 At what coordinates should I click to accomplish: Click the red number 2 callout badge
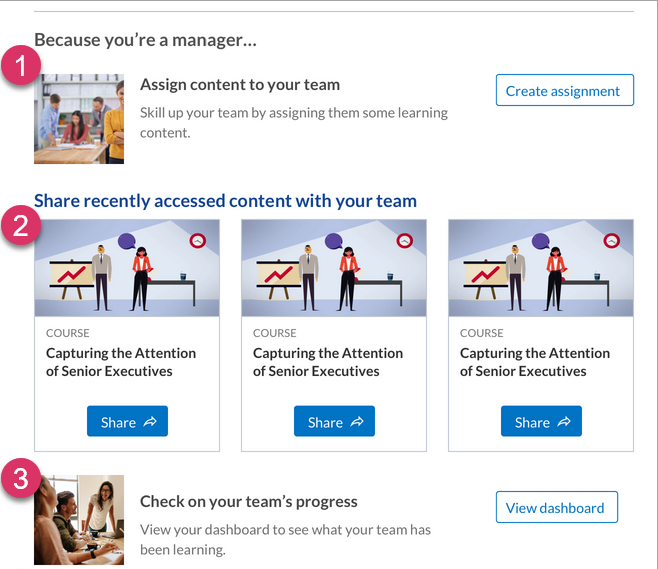tap(20, 225)
